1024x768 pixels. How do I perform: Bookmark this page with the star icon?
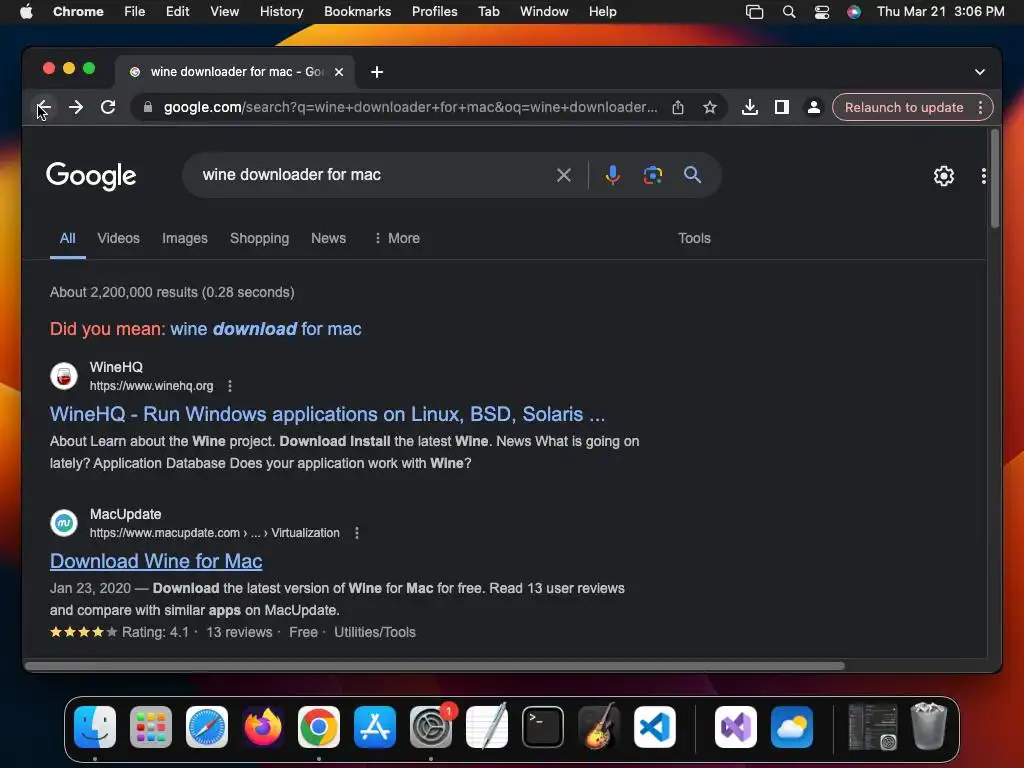tap(710, 107)
